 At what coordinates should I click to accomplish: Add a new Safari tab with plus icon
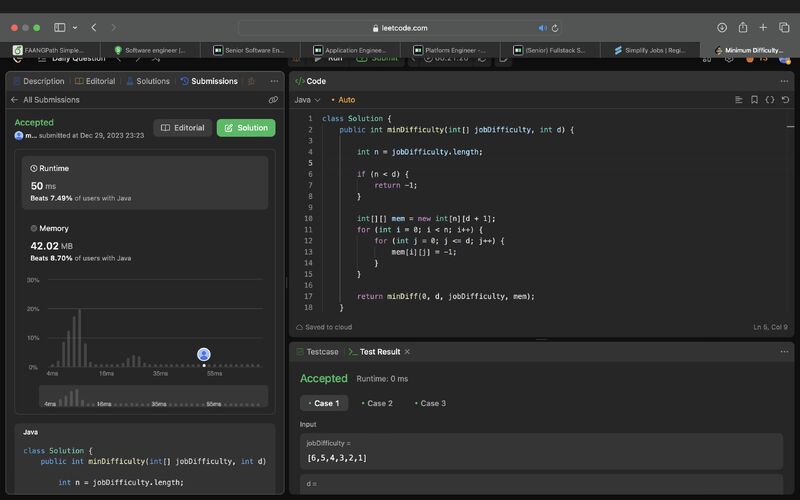(763, 28)
